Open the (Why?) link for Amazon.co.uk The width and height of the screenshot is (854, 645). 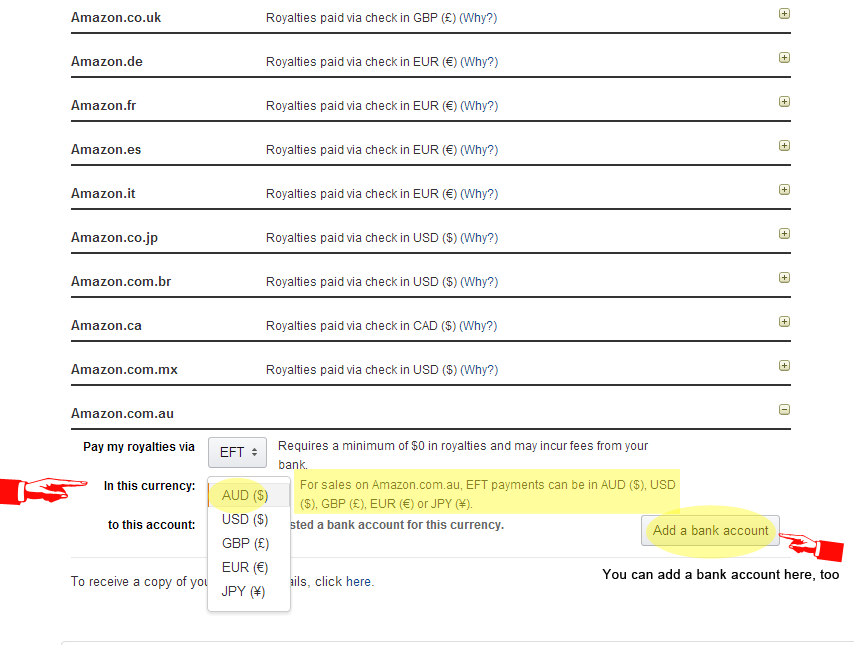click(478, 18)
